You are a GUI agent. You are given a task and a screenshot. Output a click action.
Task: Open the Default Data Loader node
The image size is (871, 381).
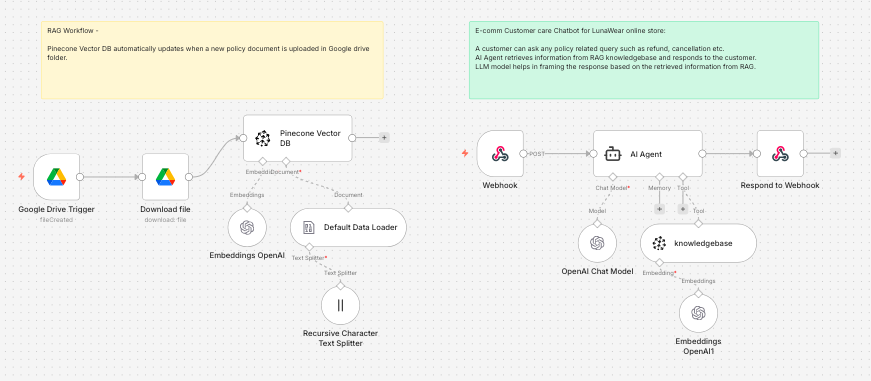click(348, 228)
